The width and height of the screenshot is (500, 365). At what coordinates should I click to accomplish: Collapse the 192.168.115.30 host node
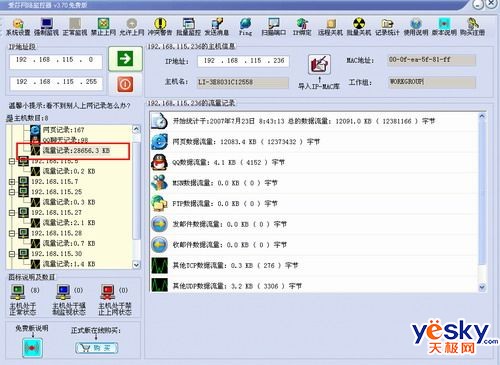coord(12,254)
